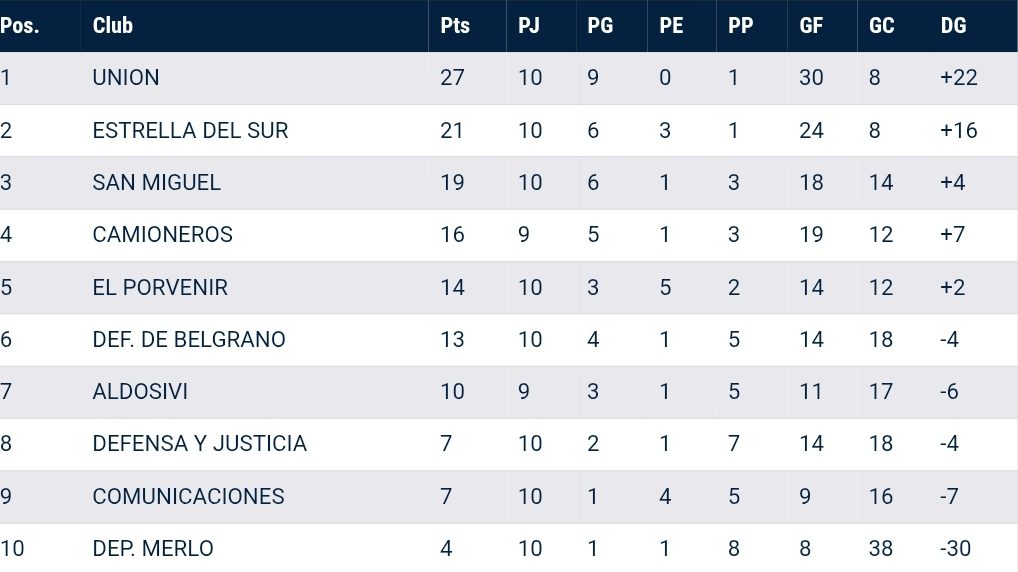Open the ALDOSIVI club row
Image resolution: width=1018 pixels, height=572 pixels.
[x=140, y=392]
